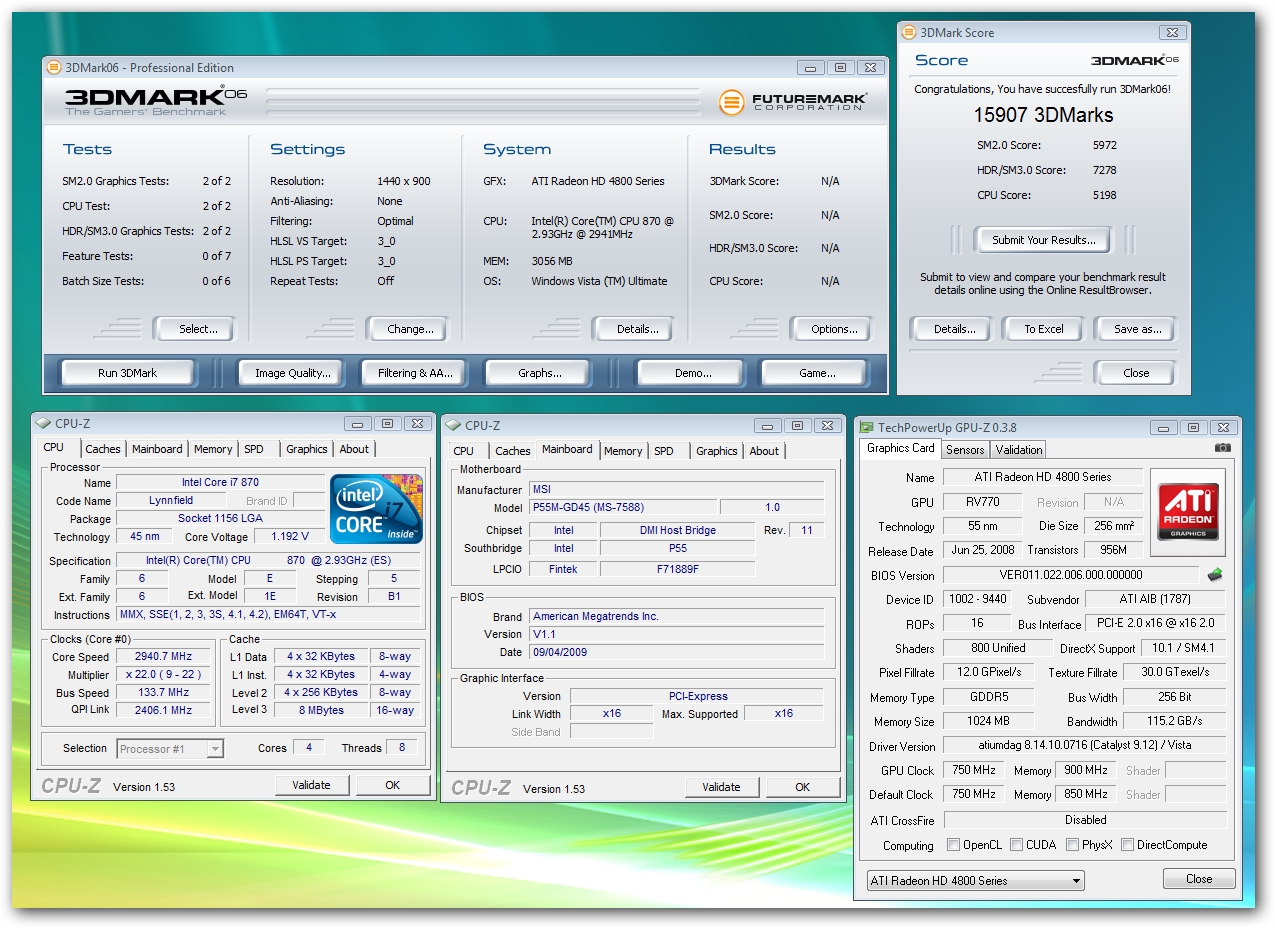Click the Driver Version field in GPU-Z
The width and height of the screenshot is (1275, 928).
click(1085, 745)
